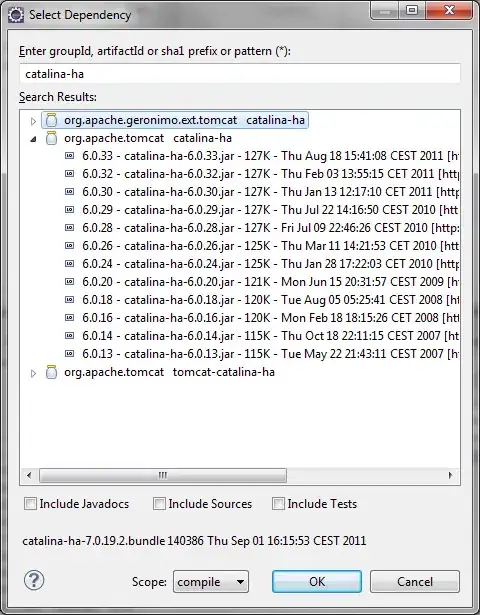Image resolution: width=480 pixels, height=615 pixels.
Task: Click the jar icon next to org.apache.tomcat catalina-ha
Action: 51,138
